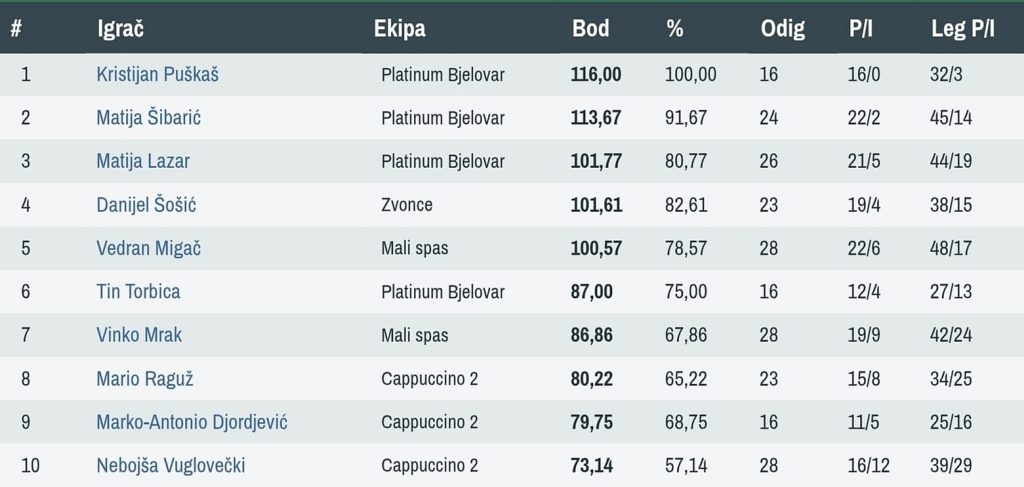Viewport: 1024px width, 487px height.
Task: Open Nebojša Vuglovečki player page
Action: tap(171, 466)
